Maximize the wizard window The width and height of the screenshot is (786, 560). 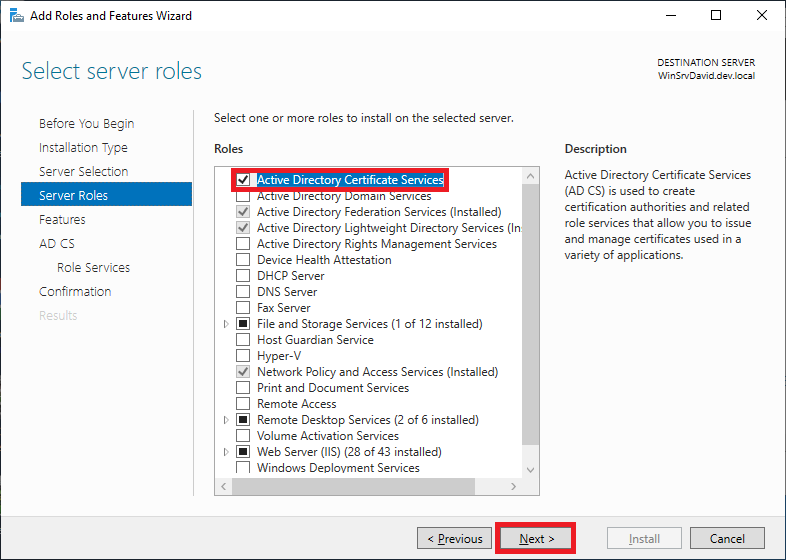point(716,16)
